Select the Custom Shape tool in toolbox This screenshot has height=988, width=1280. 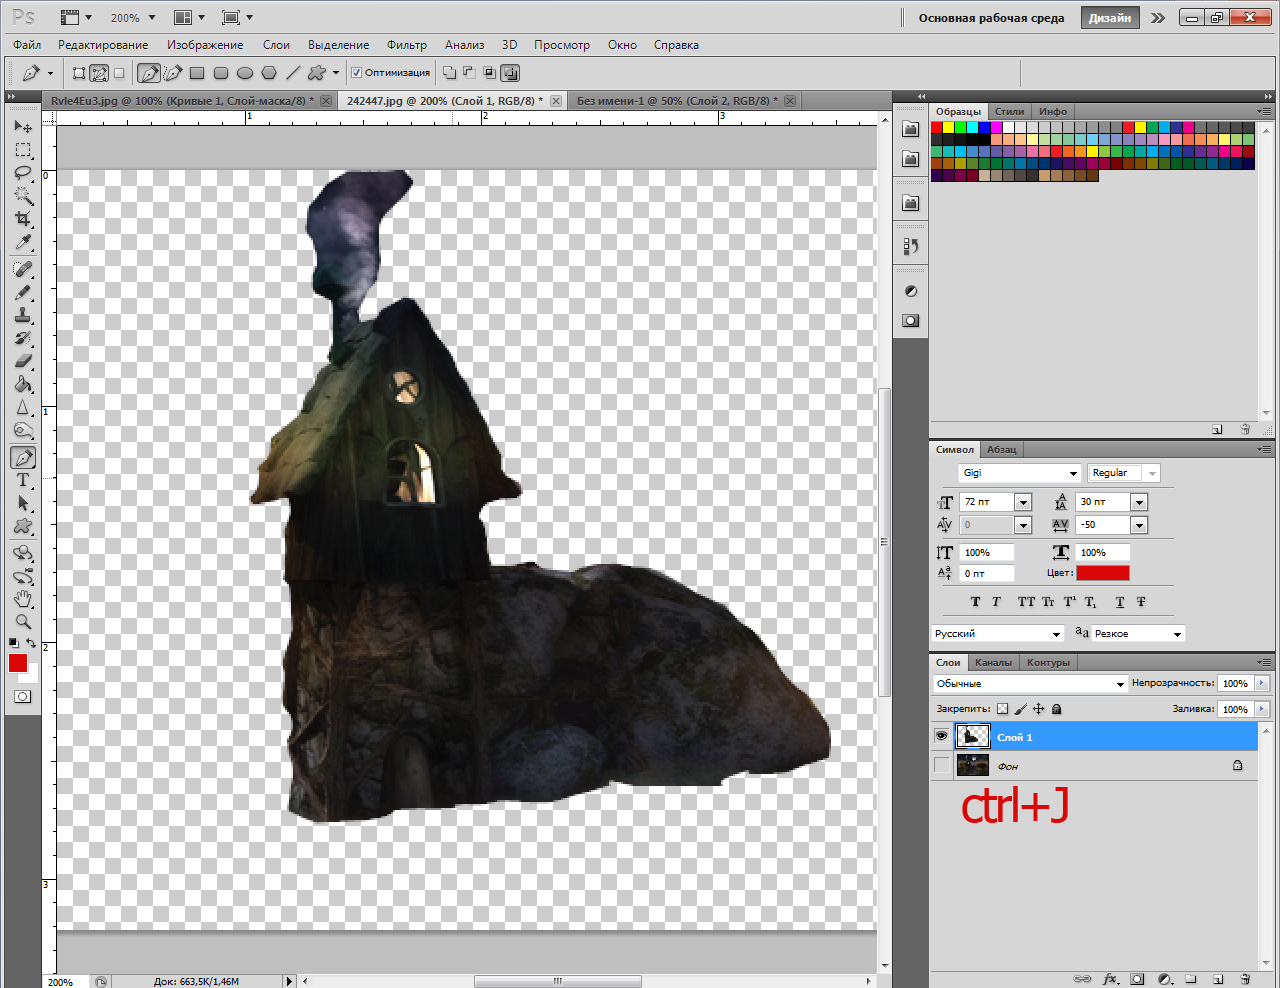(x=23, y=527)
